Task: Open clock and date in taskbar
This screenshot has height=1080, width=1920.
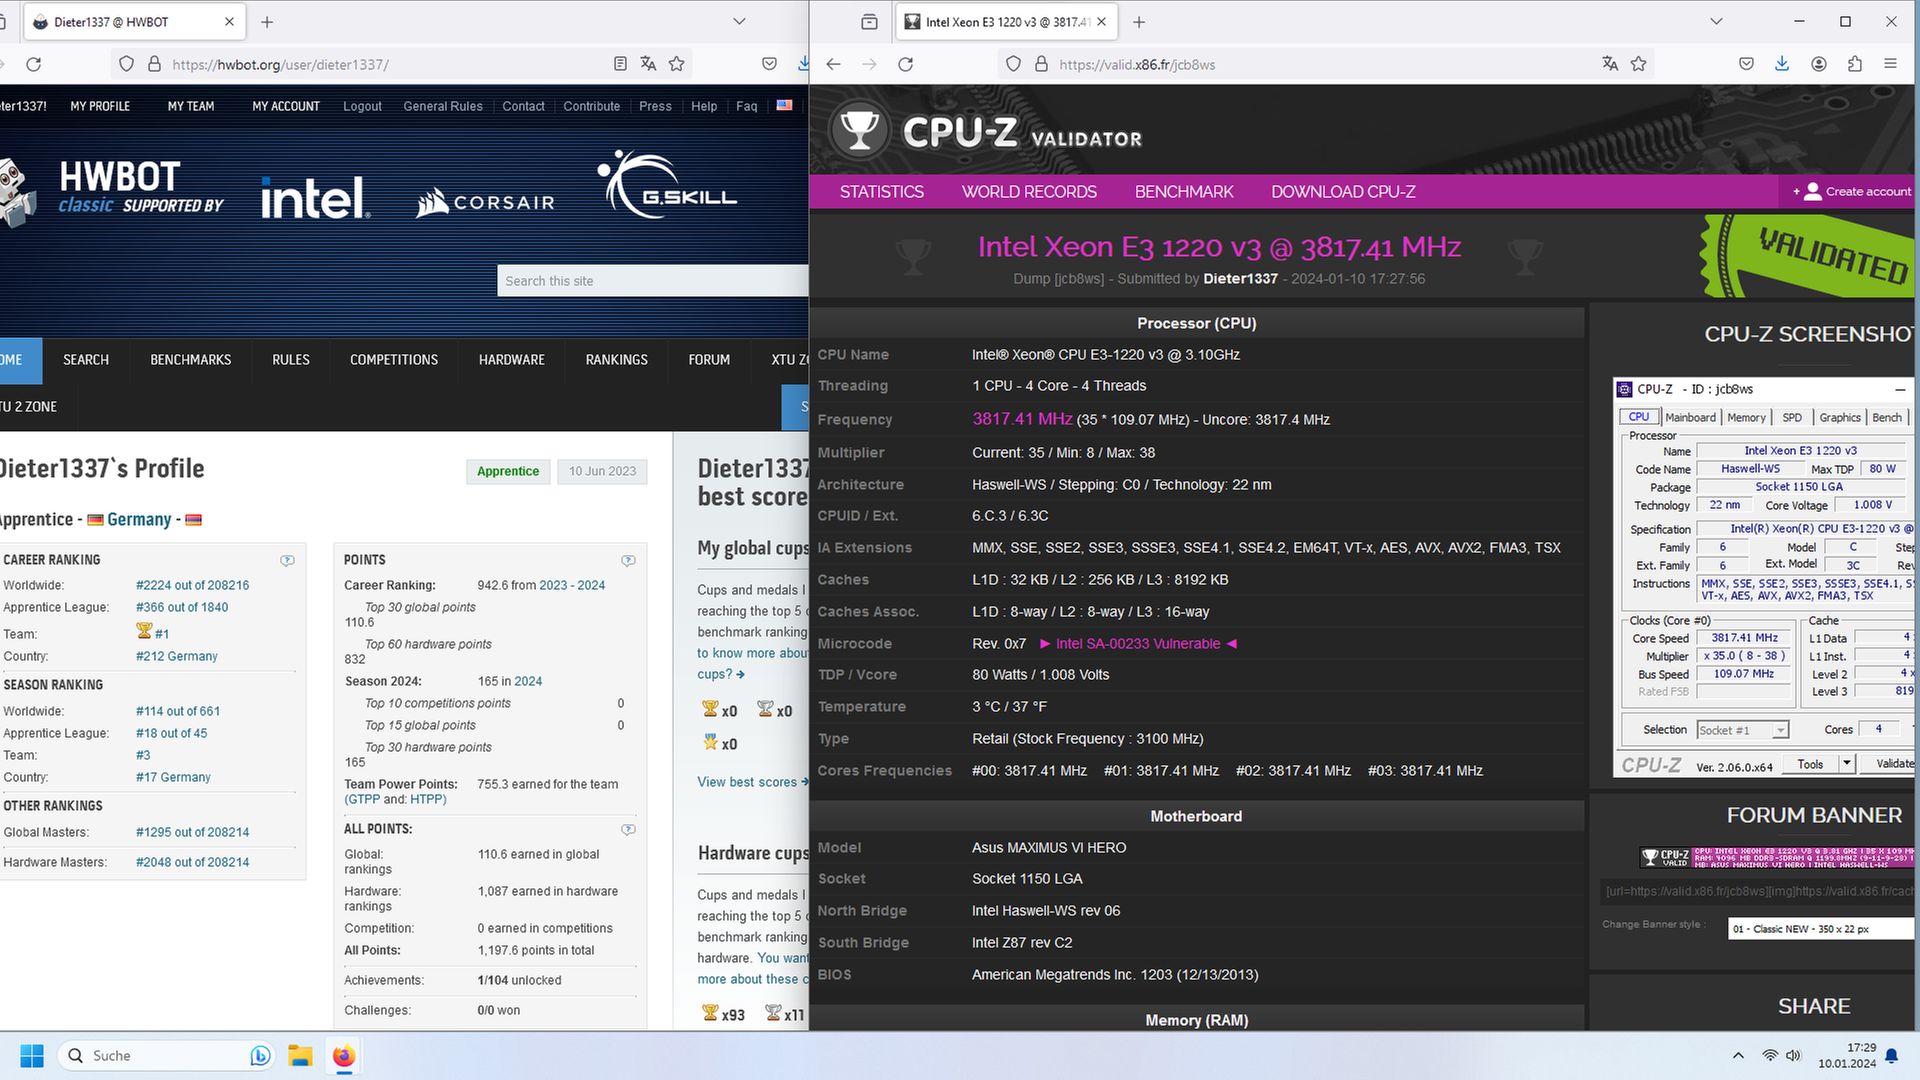Action: click(x=1847, y=1056)
